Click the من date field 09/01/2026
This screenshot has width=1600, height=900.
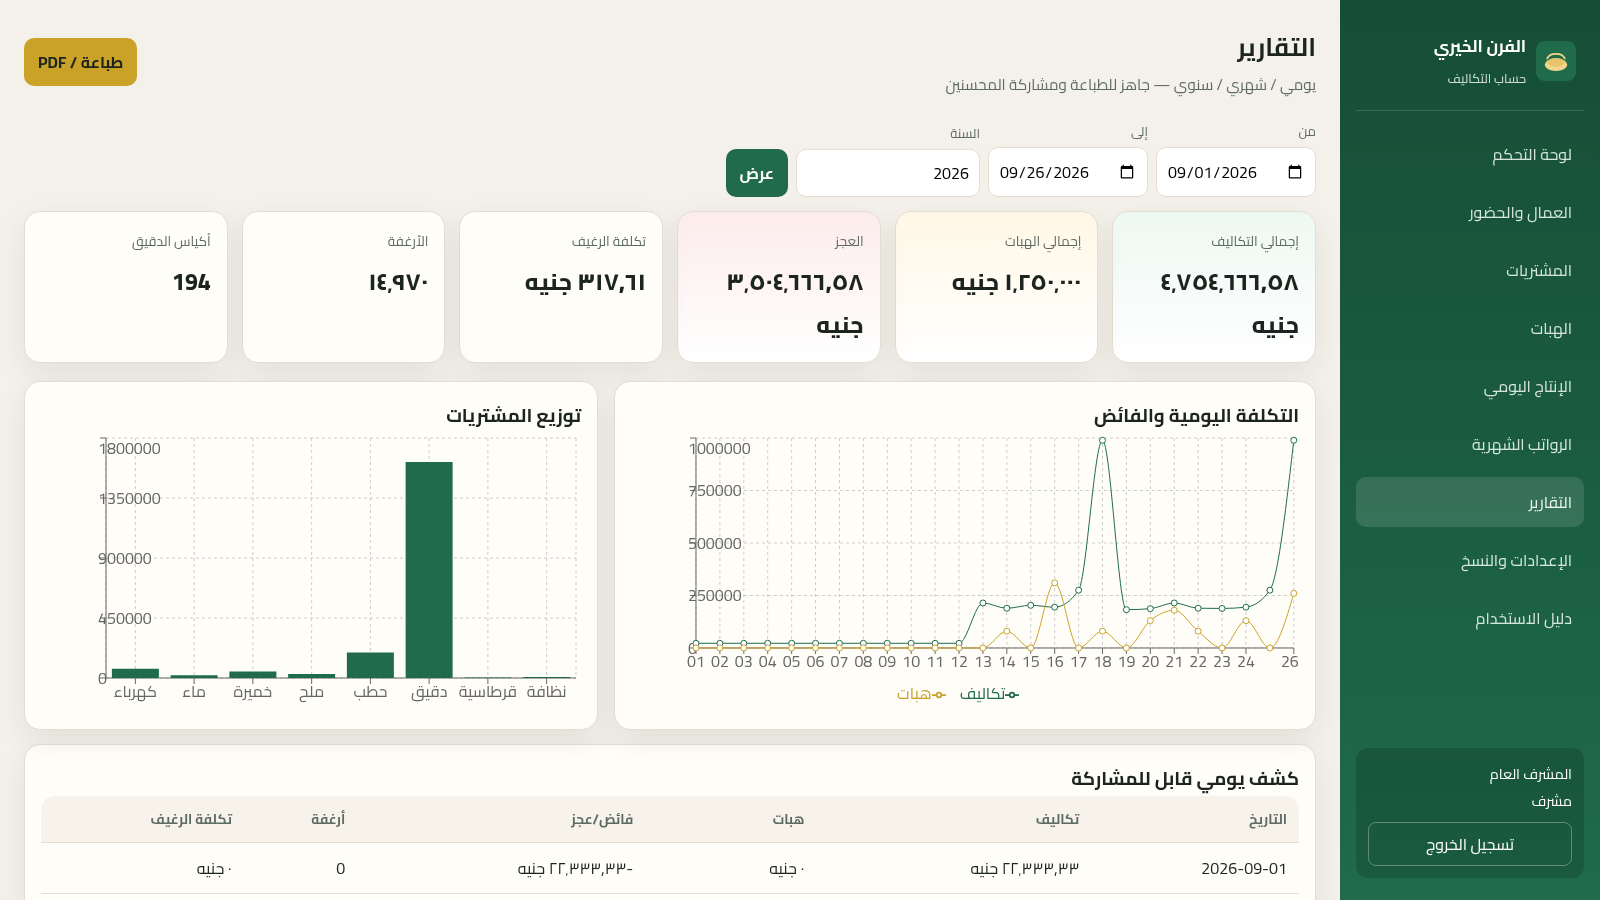(x=1236, y=172)
